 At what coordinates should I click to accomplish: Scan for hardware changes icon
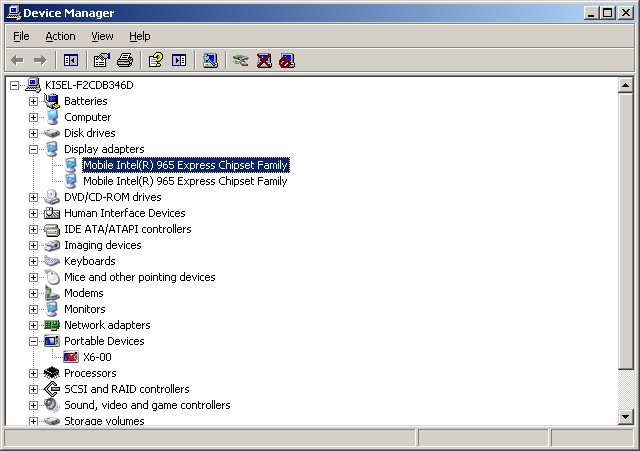(210, 61)
